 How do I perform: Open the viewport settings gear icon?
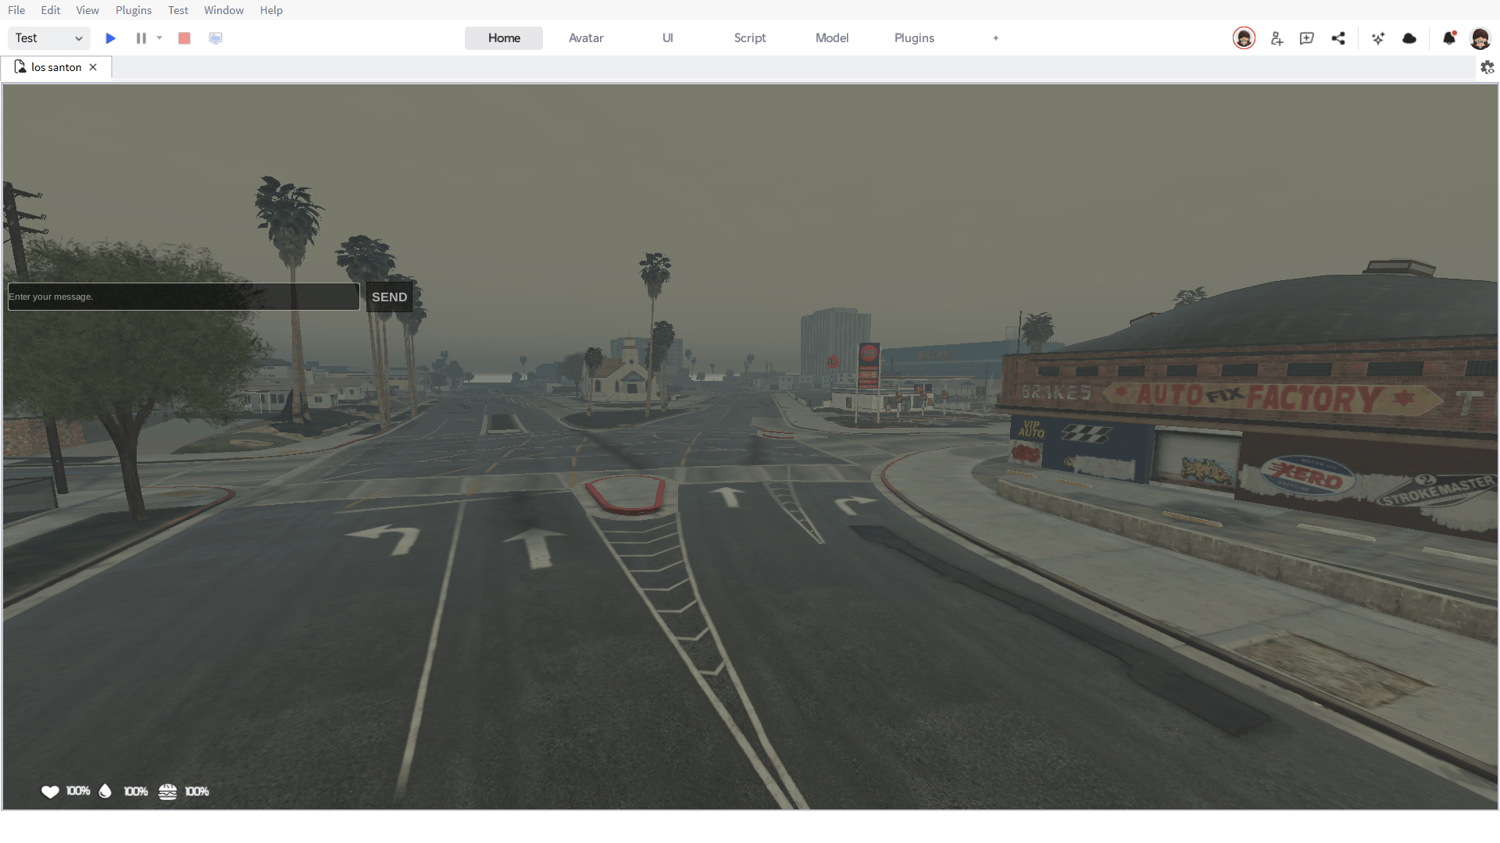tap(1487, 67)
